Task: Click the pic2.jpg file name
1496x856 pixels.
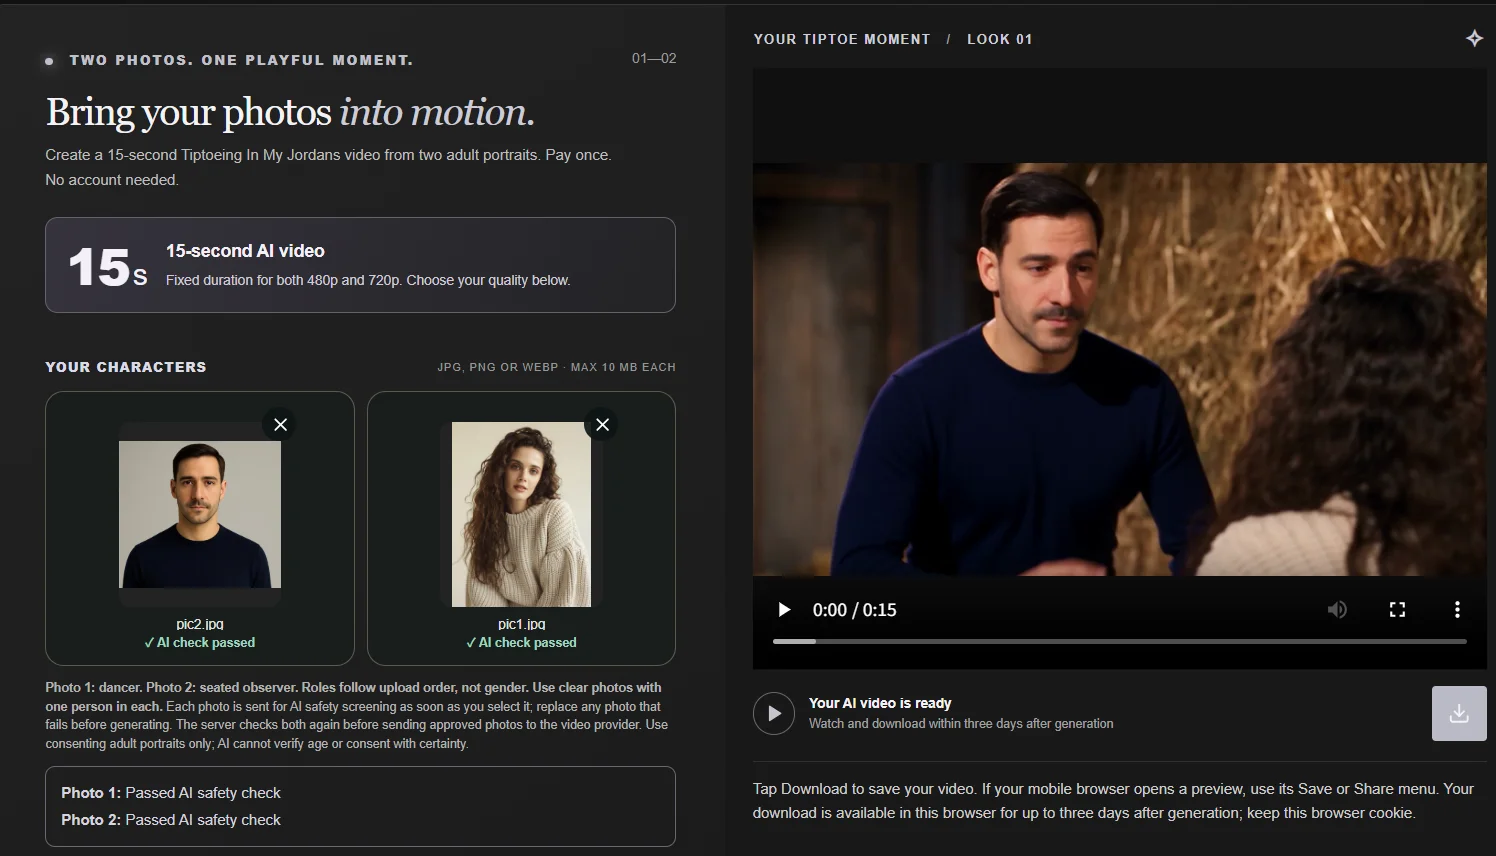Action: point(200,624)
